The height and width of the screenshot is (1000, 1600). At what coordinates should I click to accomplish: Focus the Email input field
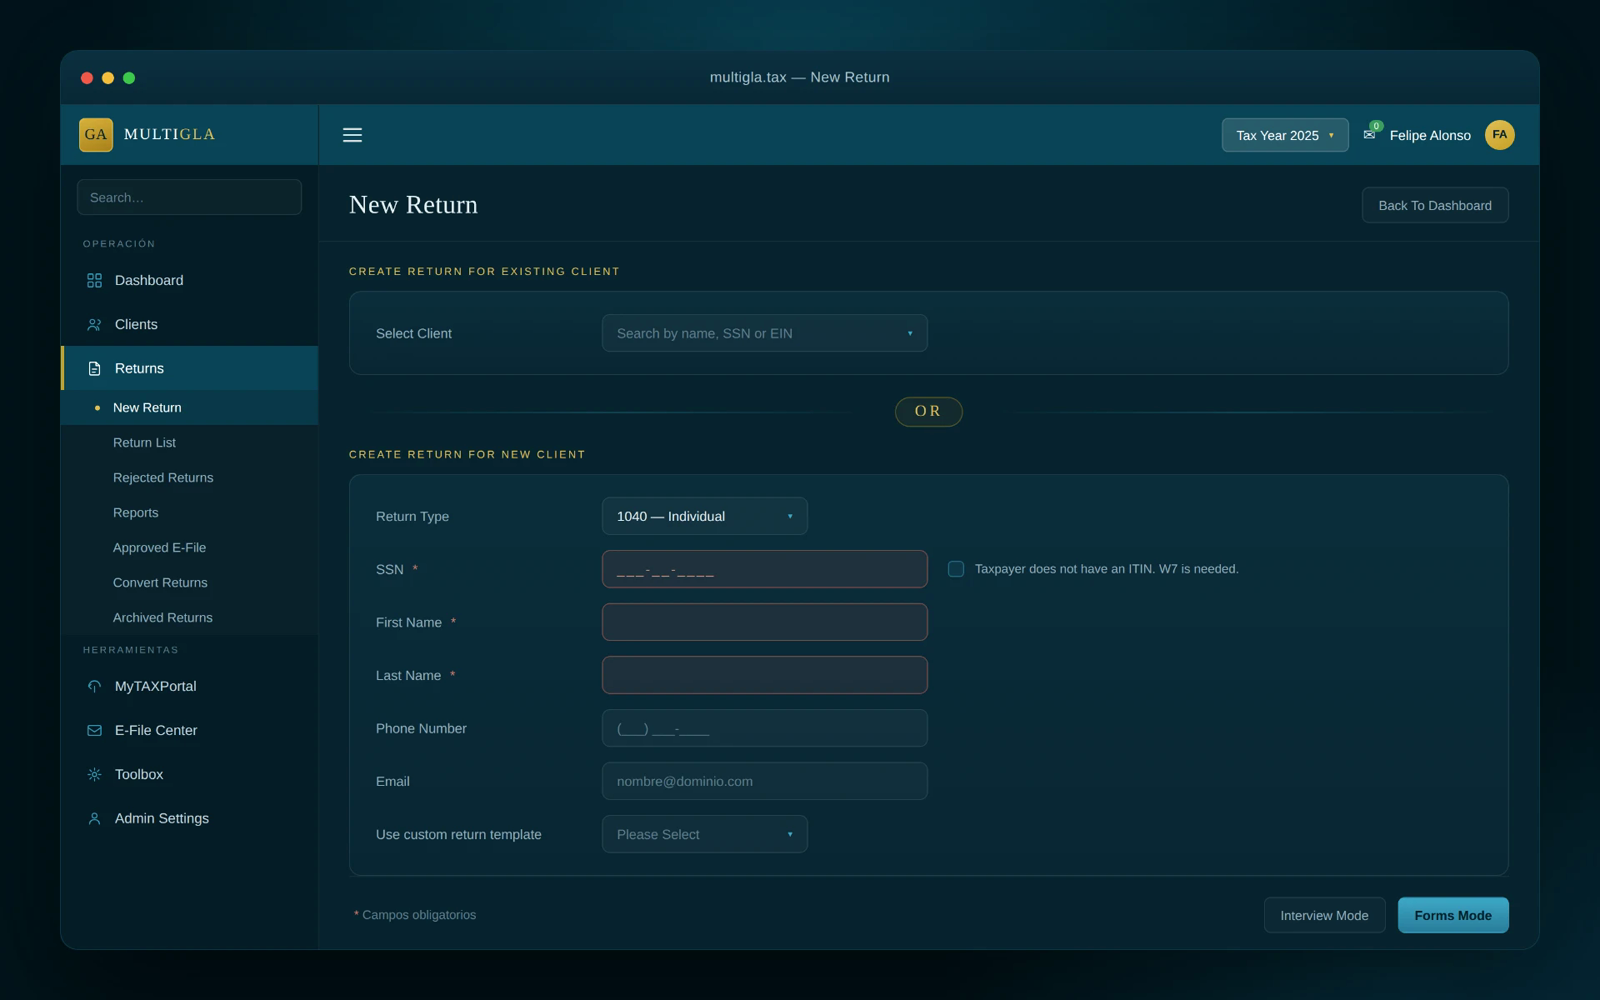765,781
